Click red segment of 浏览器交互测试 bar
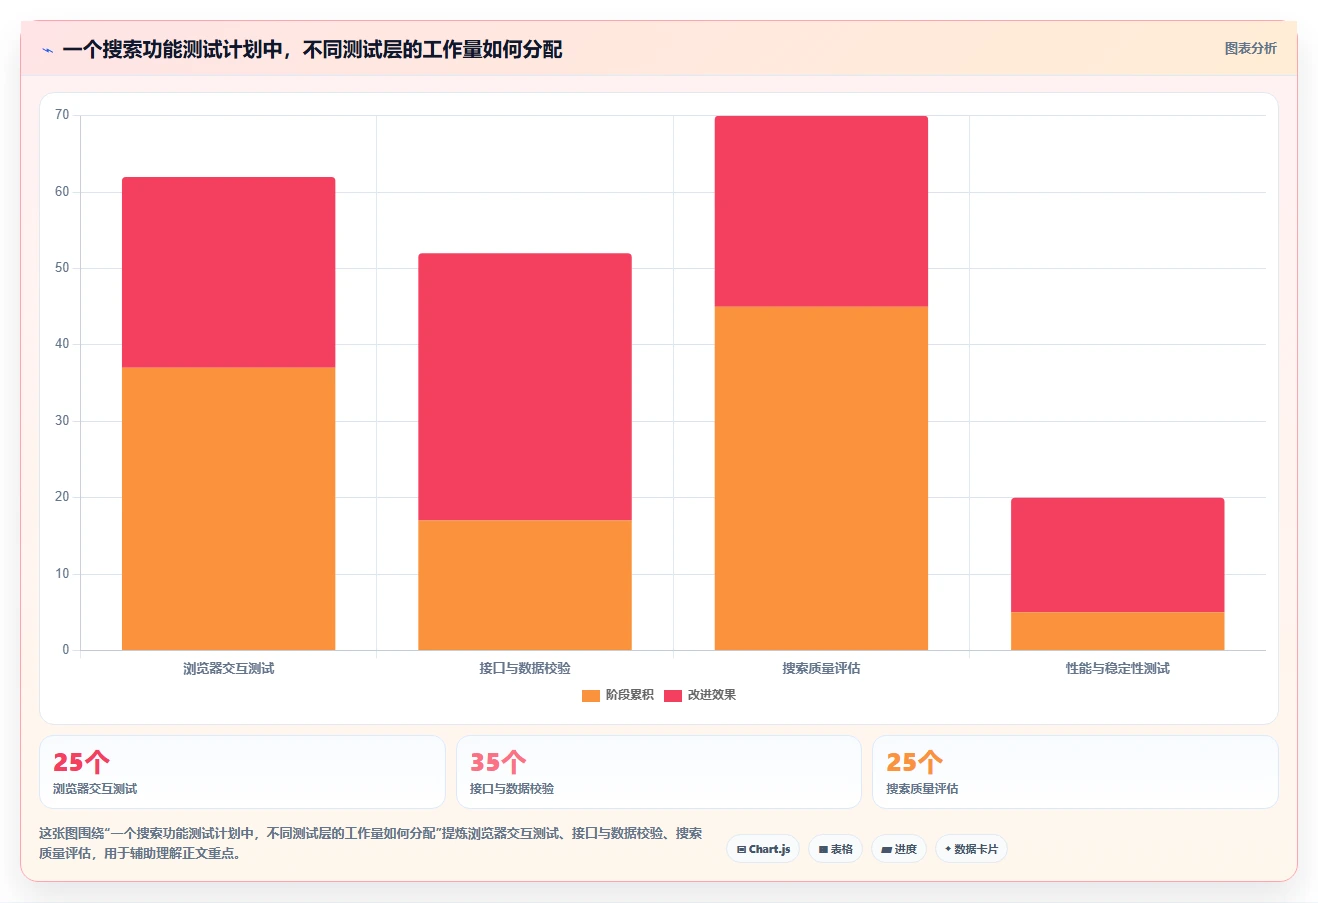This screenshot has height=903, width=1318. 228,272
